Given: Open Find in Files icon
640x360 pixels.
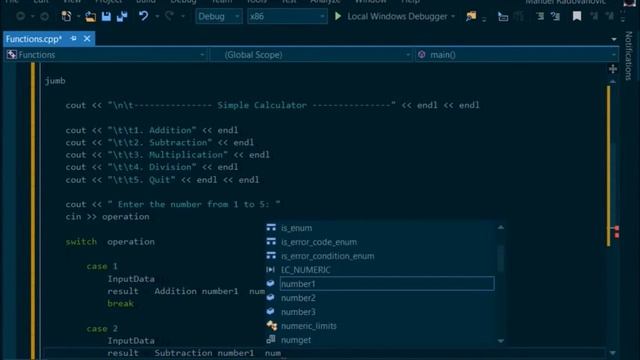Looking at the screenshot, I should coord(471,16).
